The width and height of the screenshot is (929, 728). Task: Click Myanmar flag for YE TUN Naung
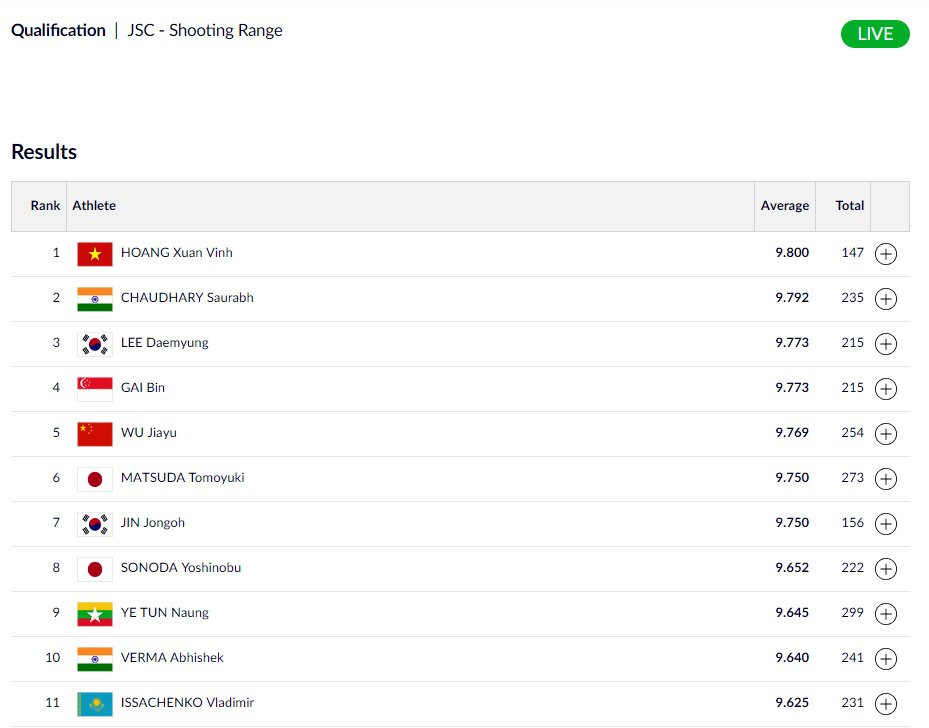click(x=95, y=614)
